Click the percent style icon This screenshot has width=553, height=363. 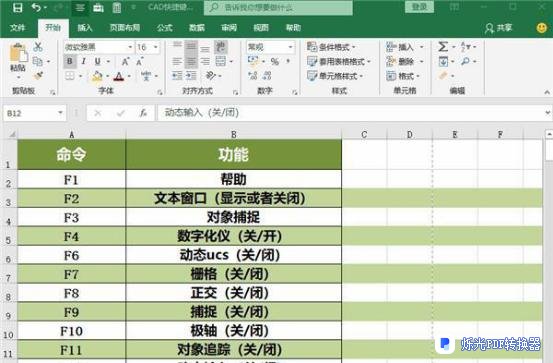pyautogui.click(x=275, y=62)
